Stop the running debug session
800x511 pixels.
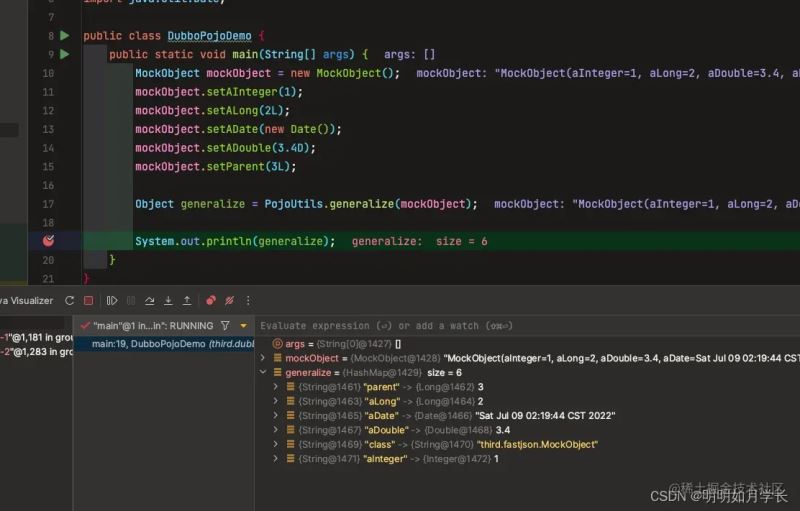click(88, 300)
